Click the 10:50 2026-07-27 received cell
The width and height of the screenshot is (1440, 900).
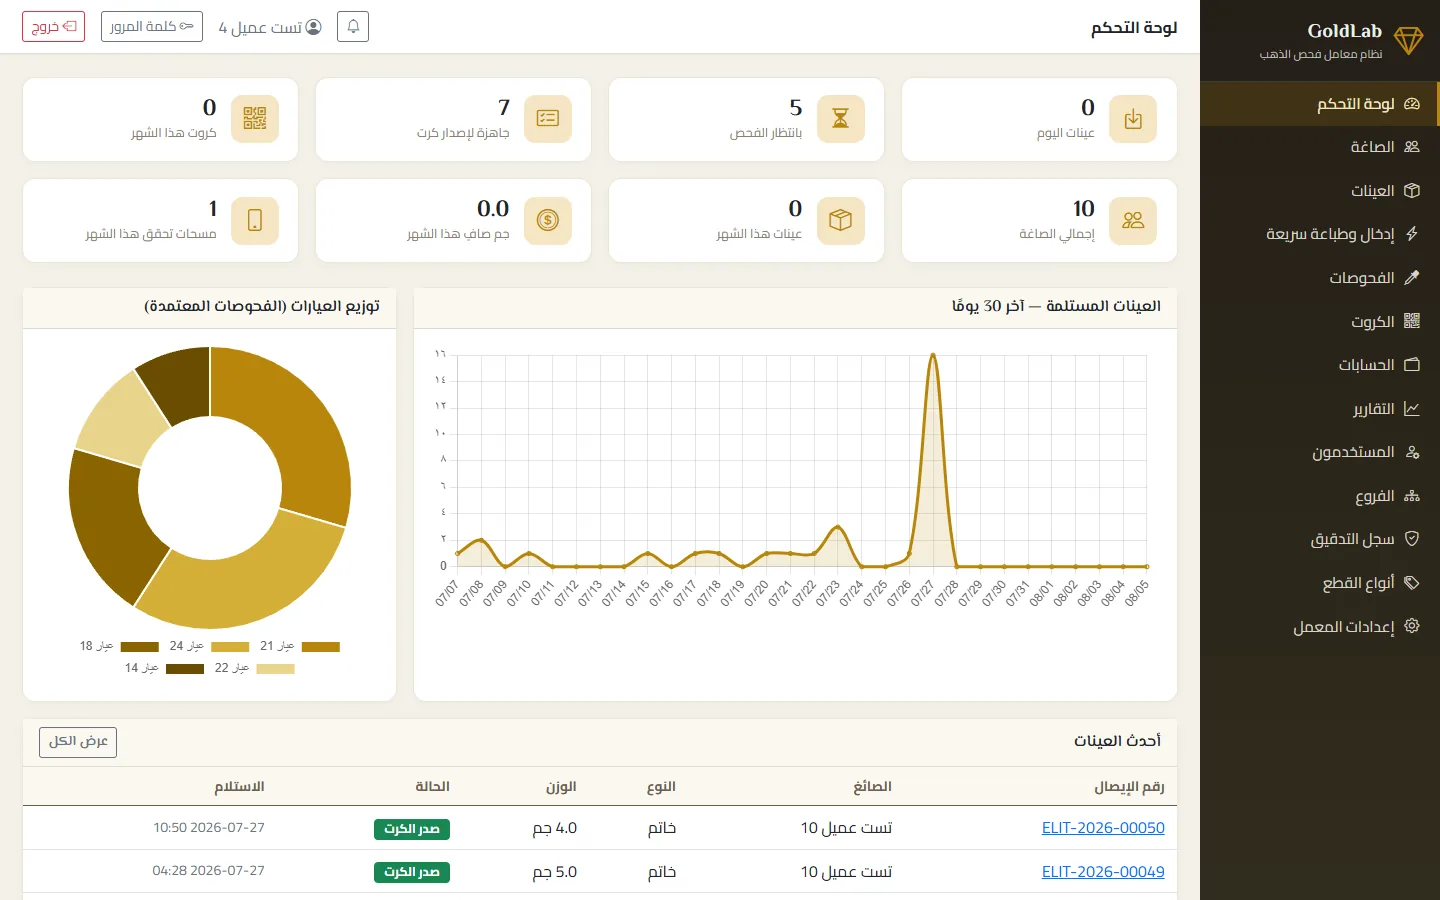209,828
